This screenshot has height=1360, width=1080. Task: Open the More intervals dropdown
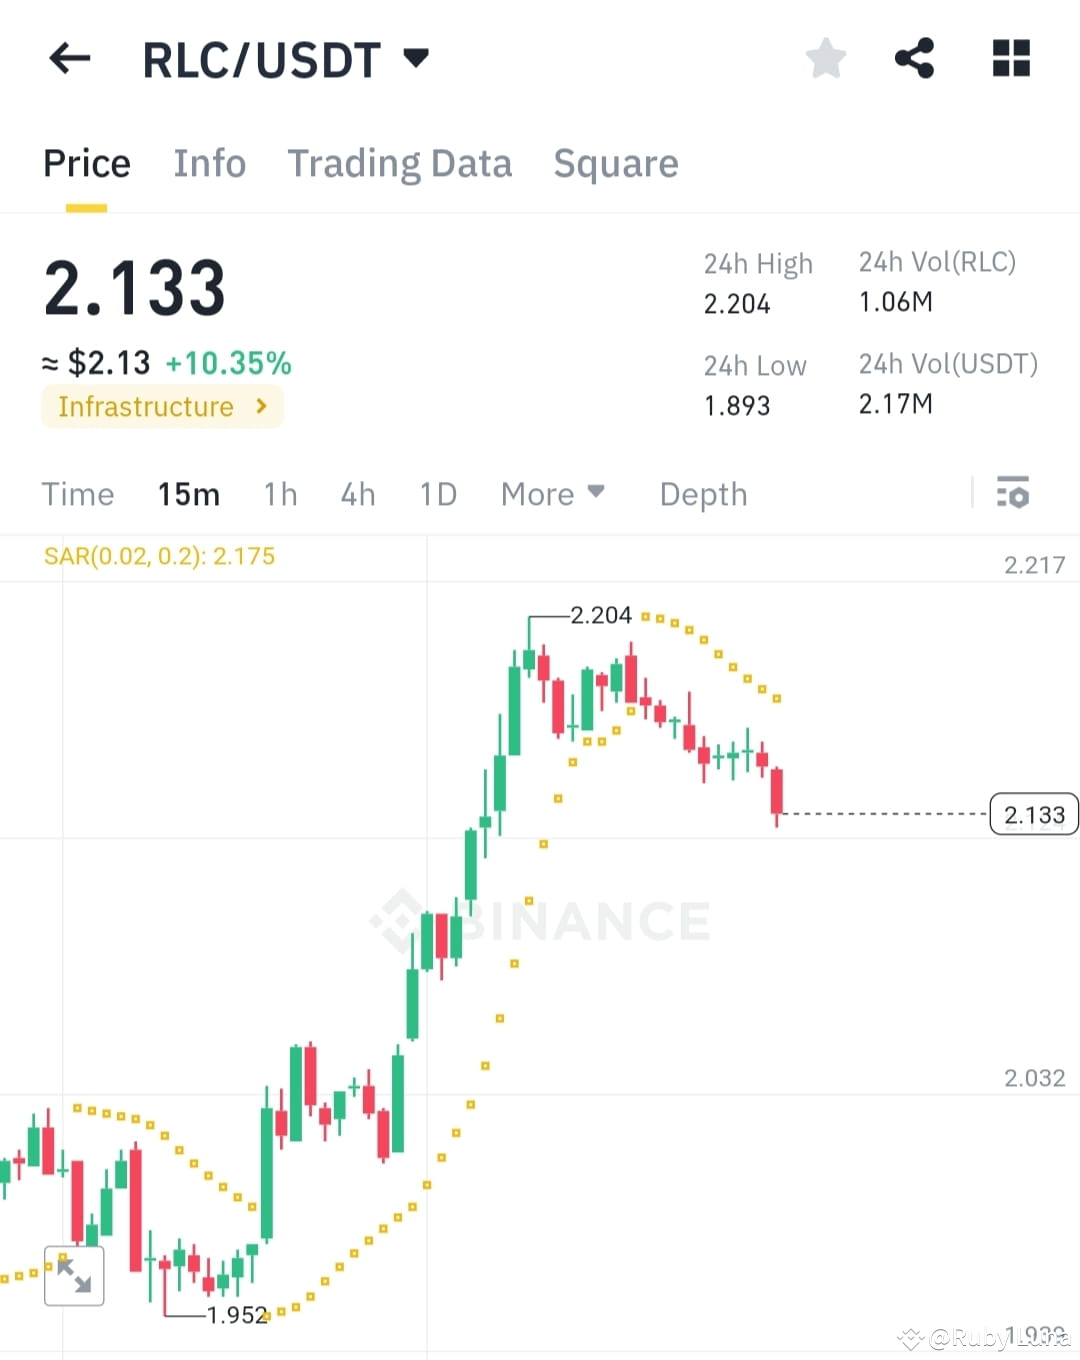coord(552,493)
